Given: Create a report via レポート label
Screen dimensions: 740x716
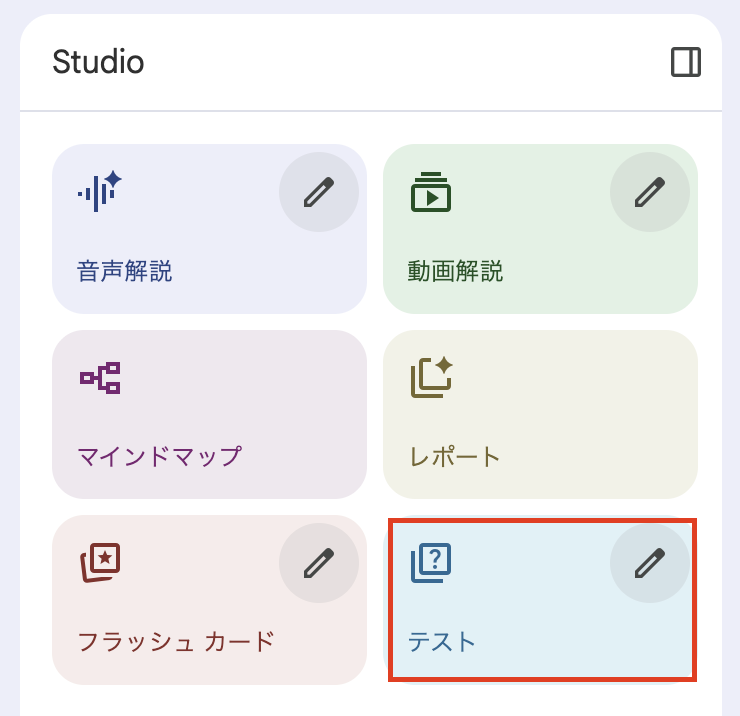Looking at the screenshot, I should 455,457.
